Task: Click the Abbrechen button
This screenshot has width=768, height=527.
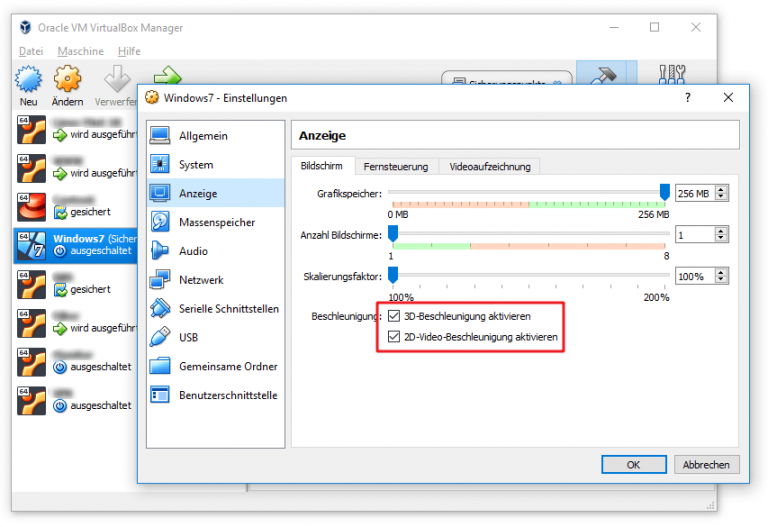Action: tap(706, 464)
